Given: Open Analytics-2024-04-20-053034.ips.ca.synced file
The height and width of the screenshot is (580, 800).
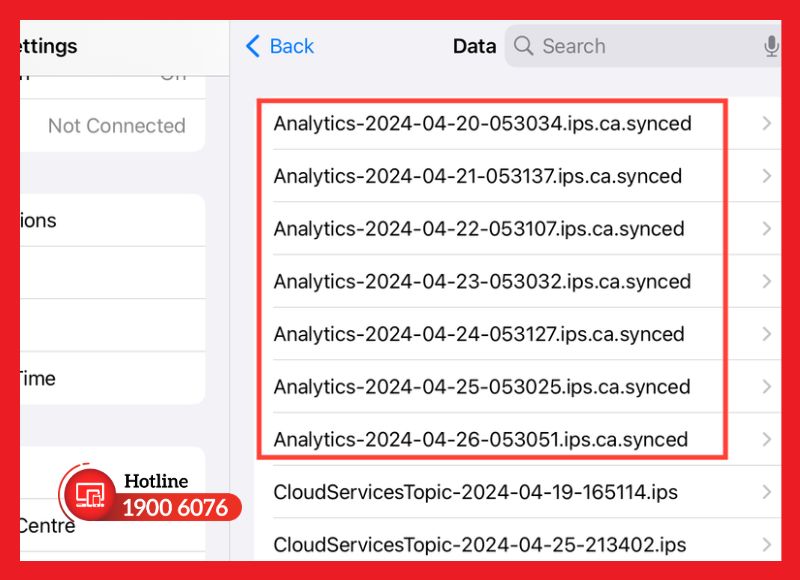Looking at the screenshot, I should click(x=482, y=124).
